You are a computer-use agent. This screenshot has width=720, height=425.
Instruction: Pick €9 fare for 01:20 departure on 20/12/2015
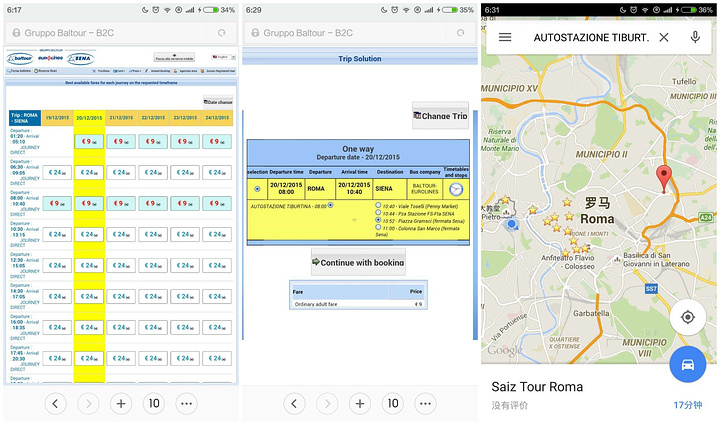click(x=89, y=141)
